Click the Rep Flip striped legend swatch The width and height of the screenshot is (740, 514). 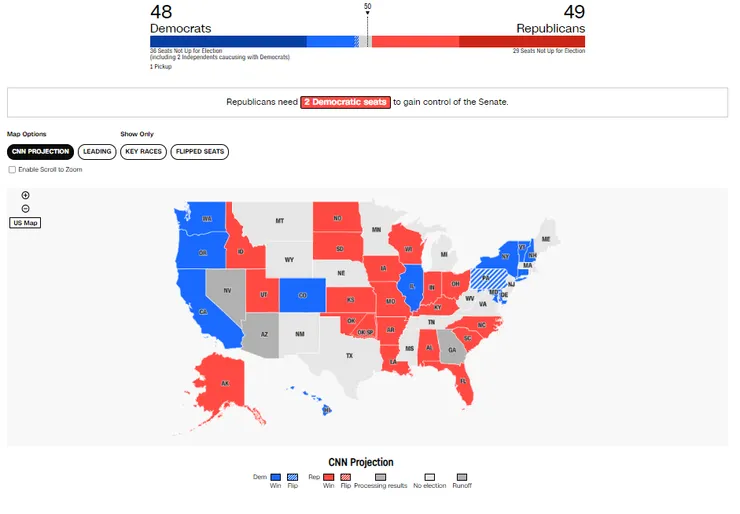345,477
